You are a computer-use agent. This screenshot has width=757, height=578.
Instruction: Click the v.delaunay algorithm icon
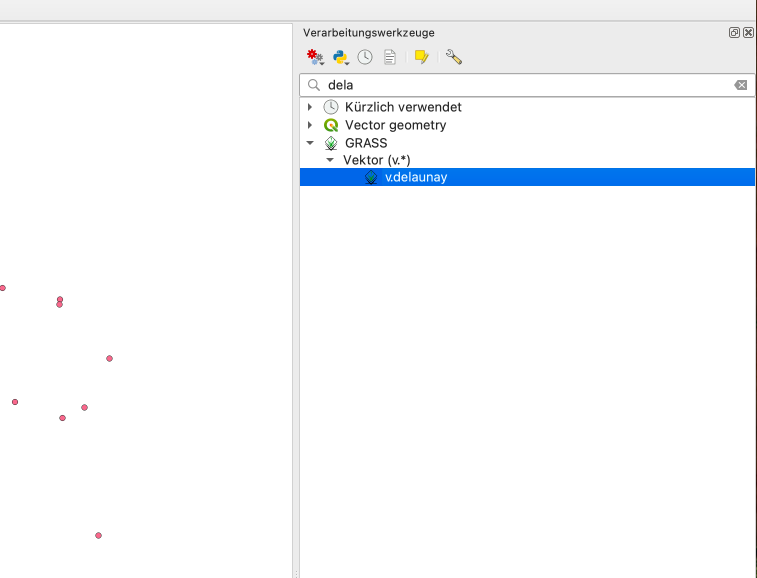click(x=371, y=177)
